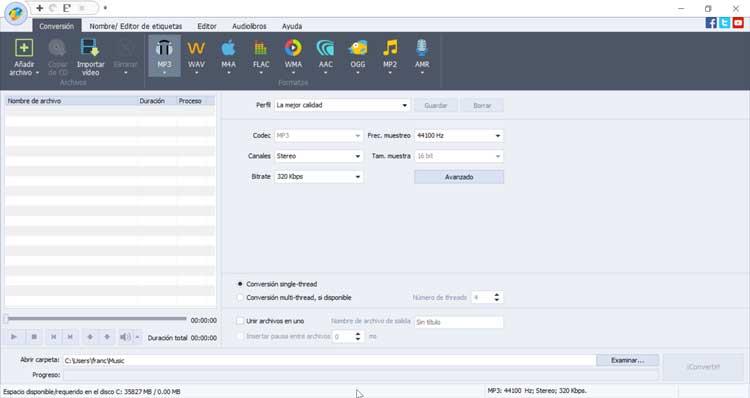750x398 pixels.
Task: Open the Twitter page icon
Action: [x=724, y=22]
